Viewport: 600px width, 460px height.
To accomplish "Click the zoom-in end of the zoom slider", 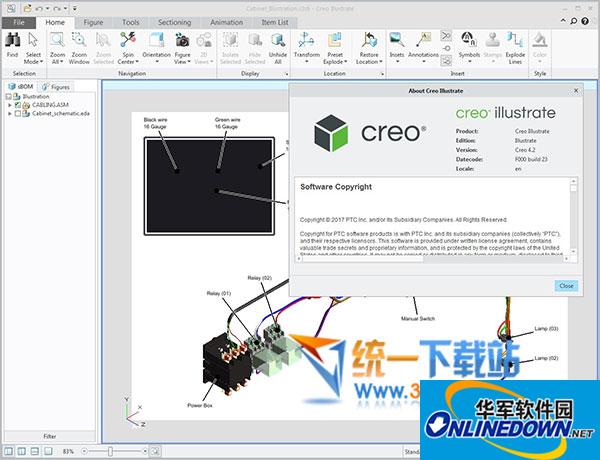I will (x=145, y=452).
